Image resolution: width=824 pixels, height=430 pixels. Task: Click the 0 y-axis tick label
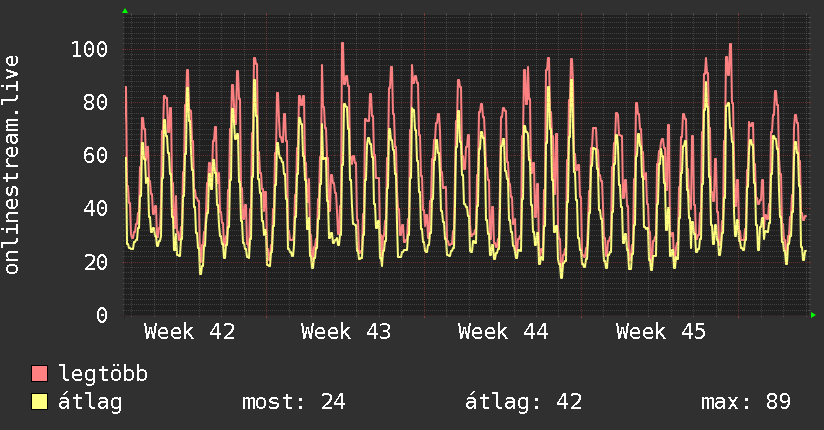(x=102, y=315)
